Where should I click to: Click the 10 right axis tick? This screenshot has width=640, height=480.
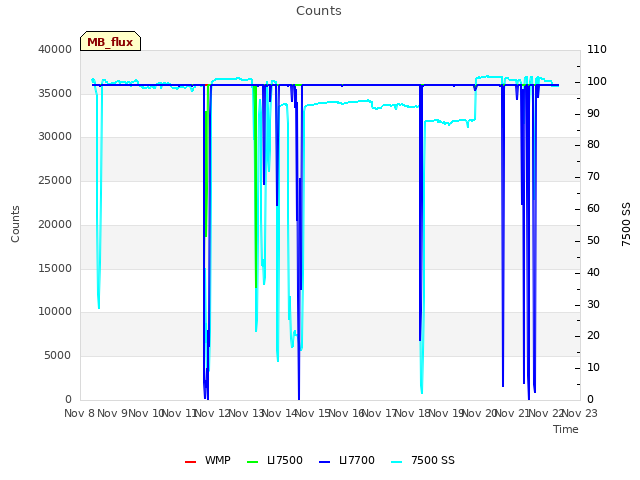pyautogui.click(x=593, y=368)
